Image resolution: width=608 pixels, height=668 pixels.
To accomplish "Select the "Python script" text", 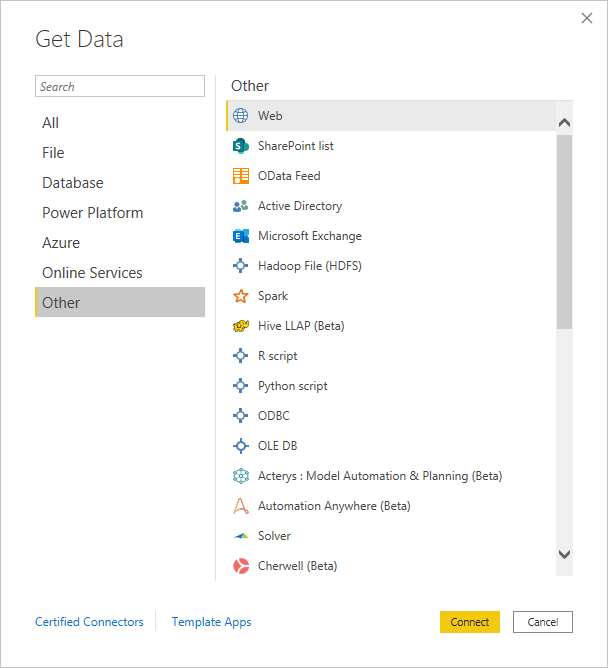I will click(x=292, y=386).
